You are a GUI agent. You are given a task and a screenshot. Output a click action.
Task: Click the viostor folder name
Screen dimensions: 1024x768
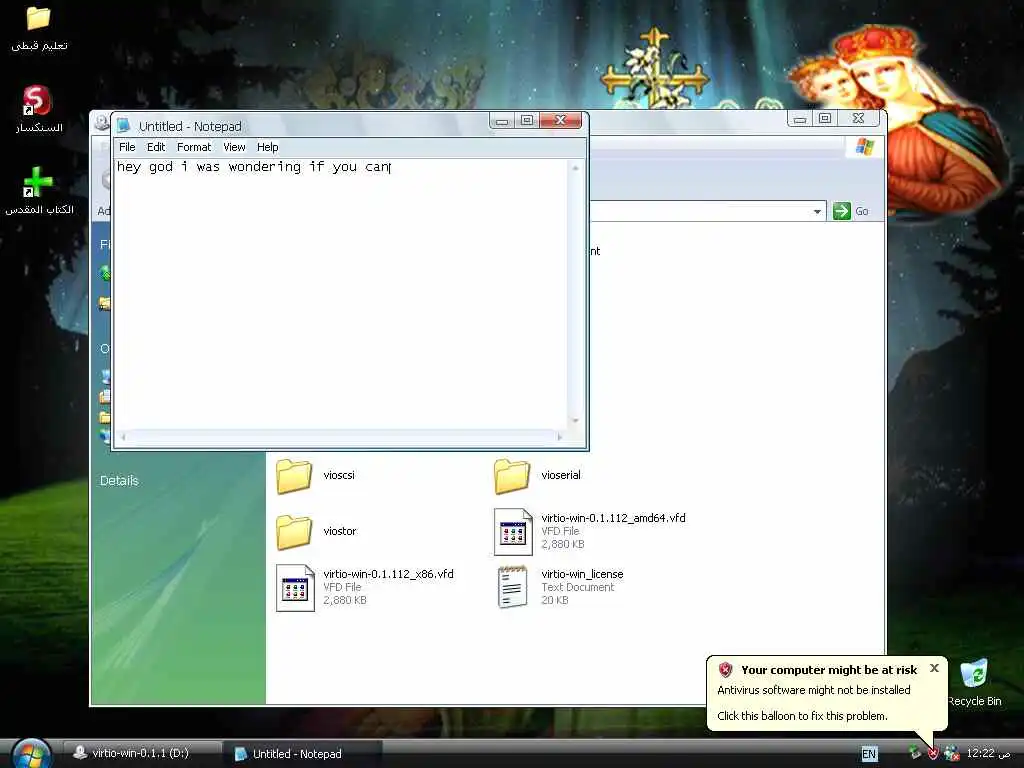340,531
